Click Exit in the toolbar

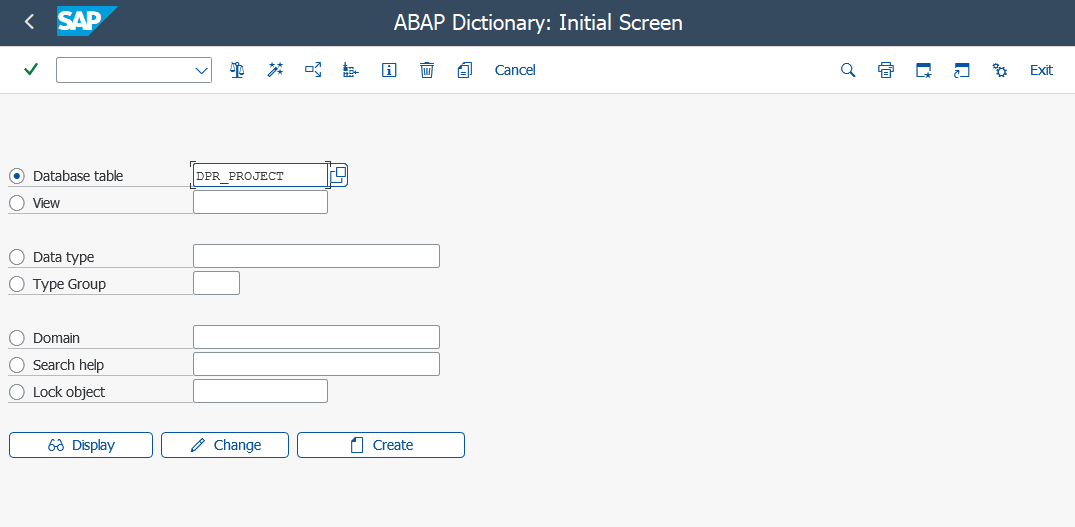pyautogui.click(x=1041, y=70)
